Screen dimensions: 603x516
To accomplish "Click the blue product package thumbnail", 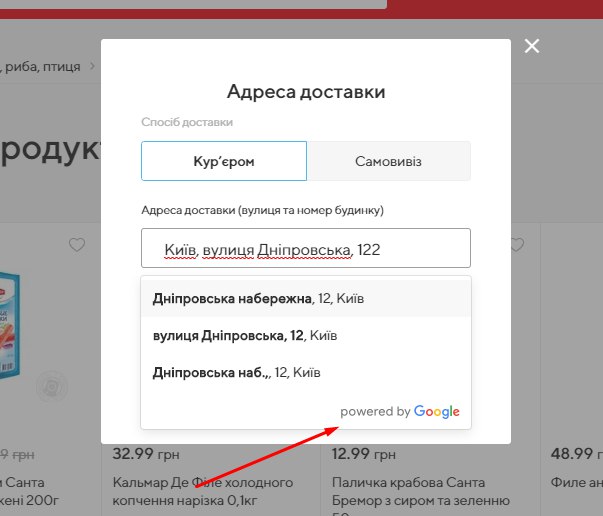I will (x=10, y=325).
